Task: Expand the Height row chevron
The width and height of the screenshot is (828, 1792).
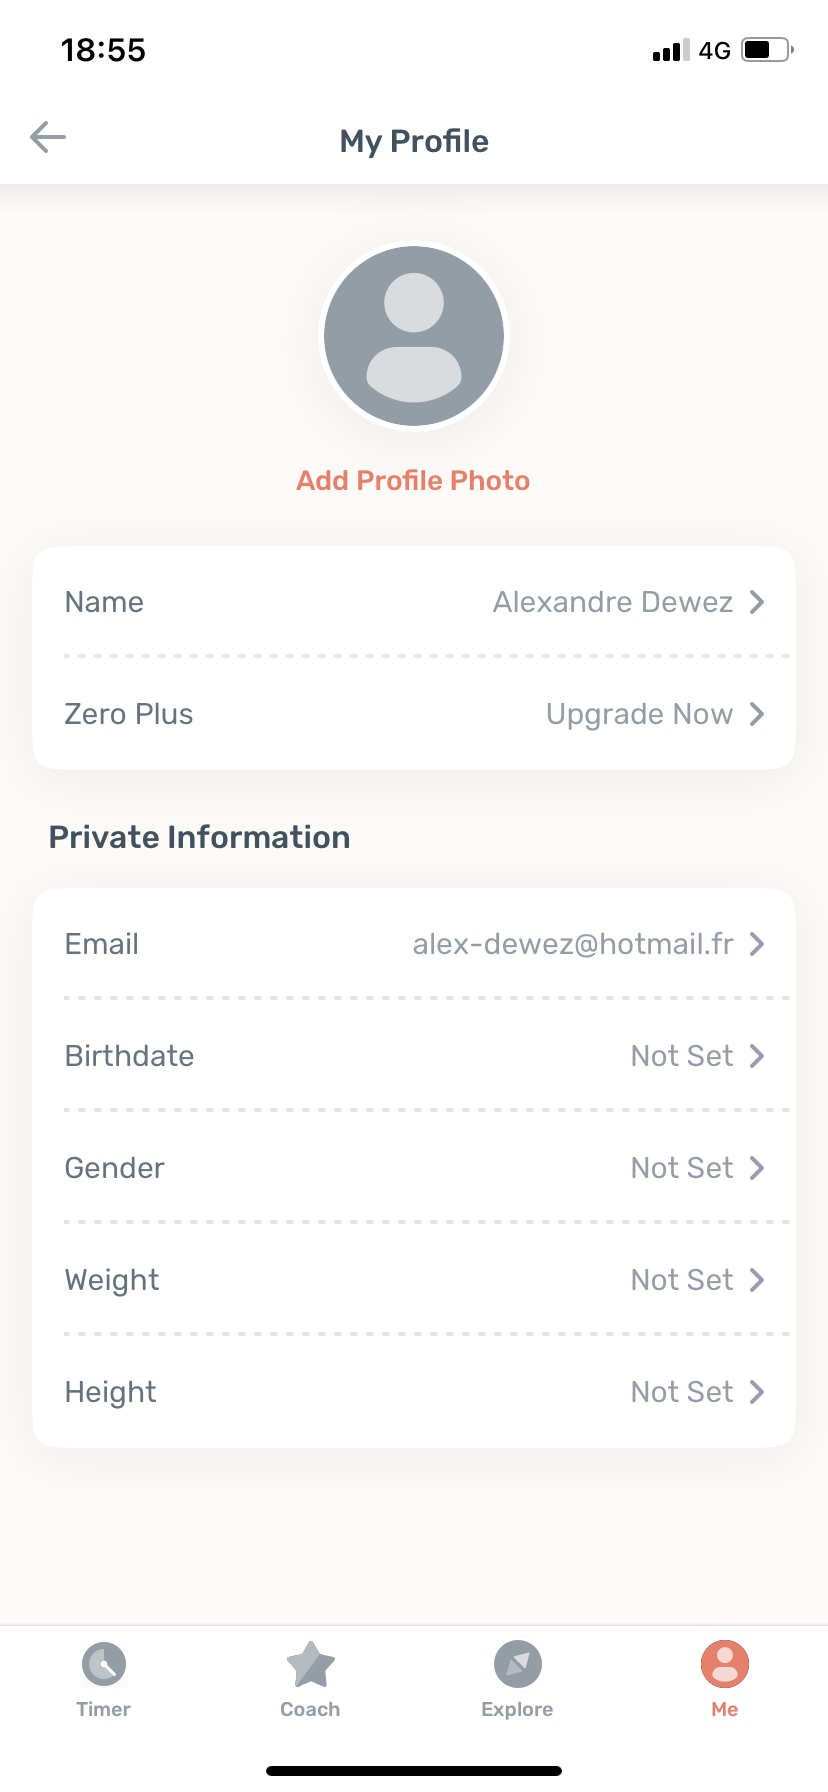Action: pyautogui.click(x=757, y=1392)
